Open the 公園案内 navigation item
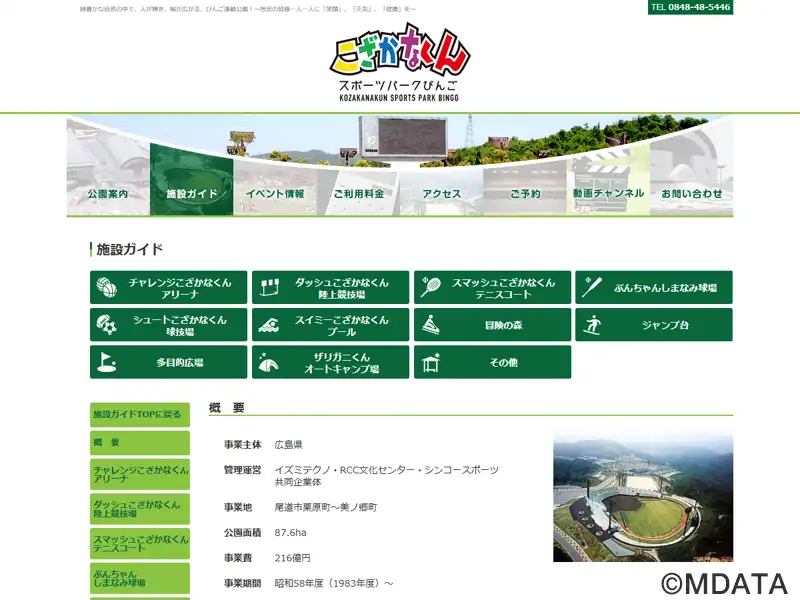The width and height of the screenshot is (800, 600). [108, 193]
